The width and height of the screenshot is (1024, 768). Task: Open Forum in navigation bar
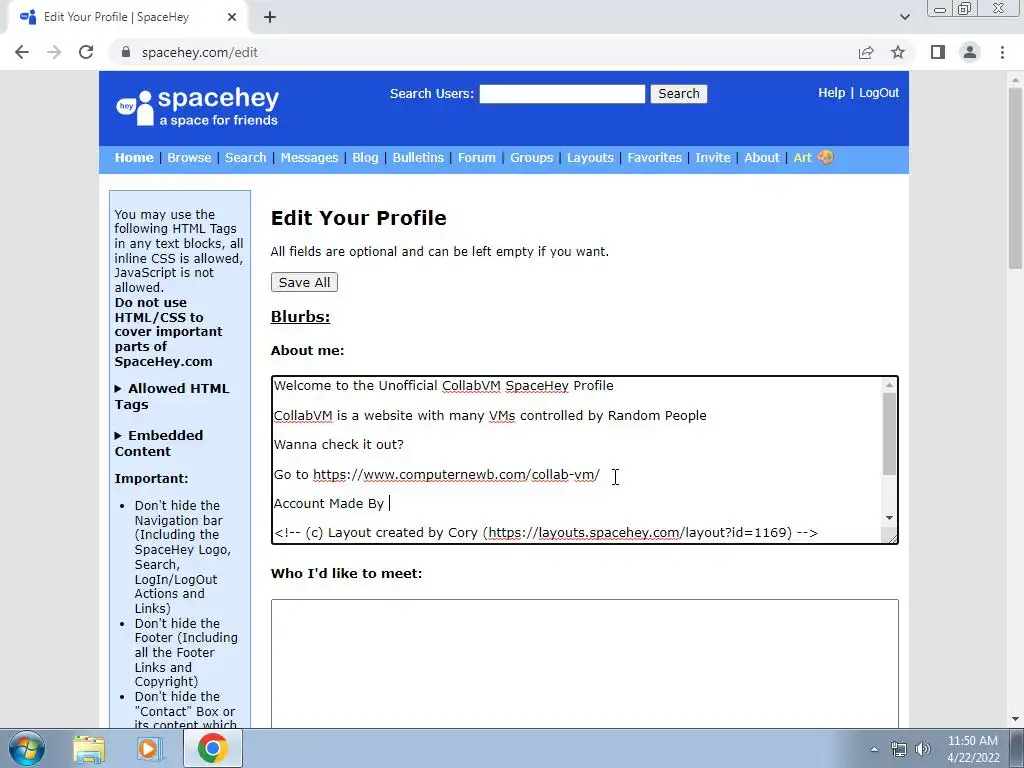[x=477, y=157]
